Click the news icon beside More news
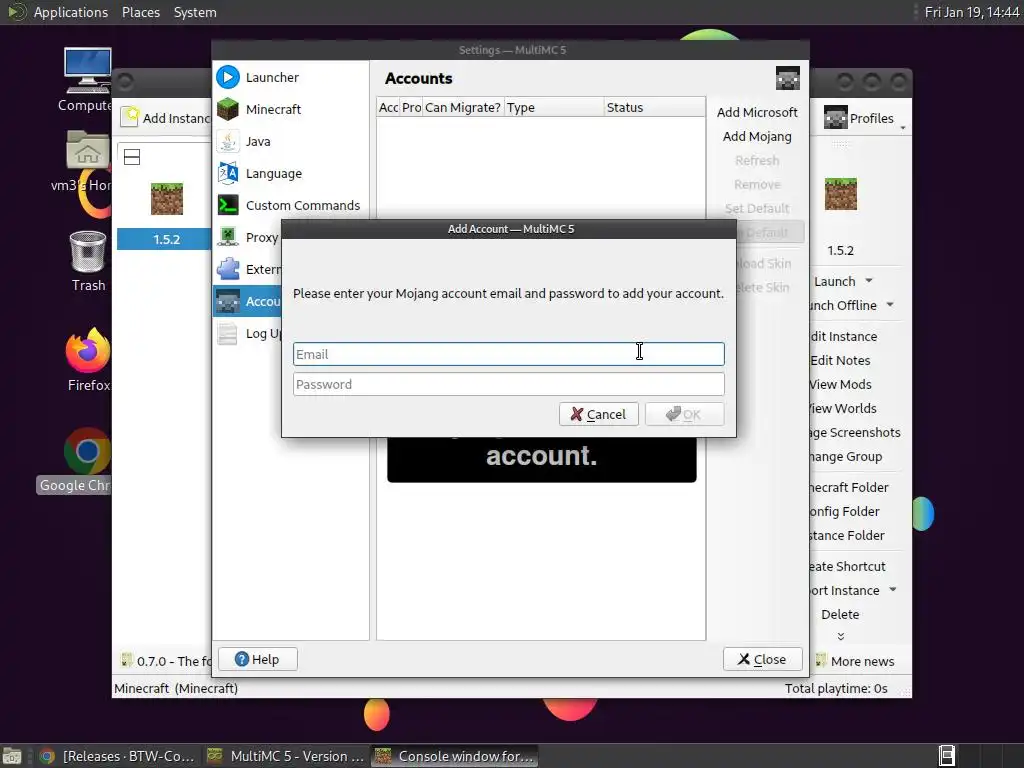This screenshot has height=768, width=1024. click(821, 660)
